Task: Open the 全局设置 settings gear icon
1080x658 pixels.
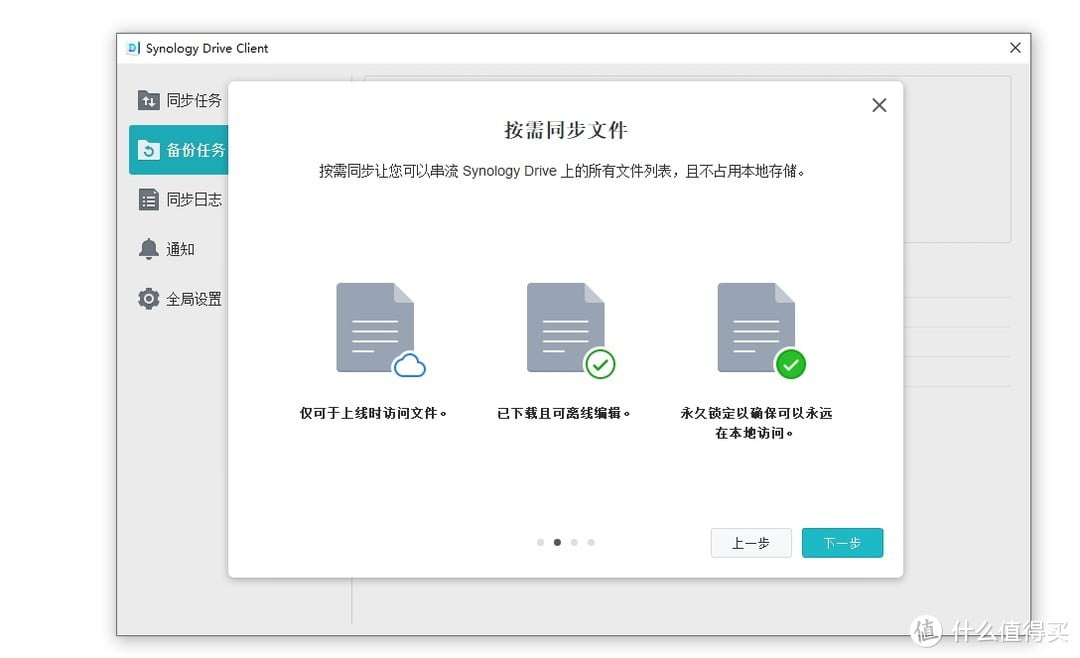Action: point(148,298)
